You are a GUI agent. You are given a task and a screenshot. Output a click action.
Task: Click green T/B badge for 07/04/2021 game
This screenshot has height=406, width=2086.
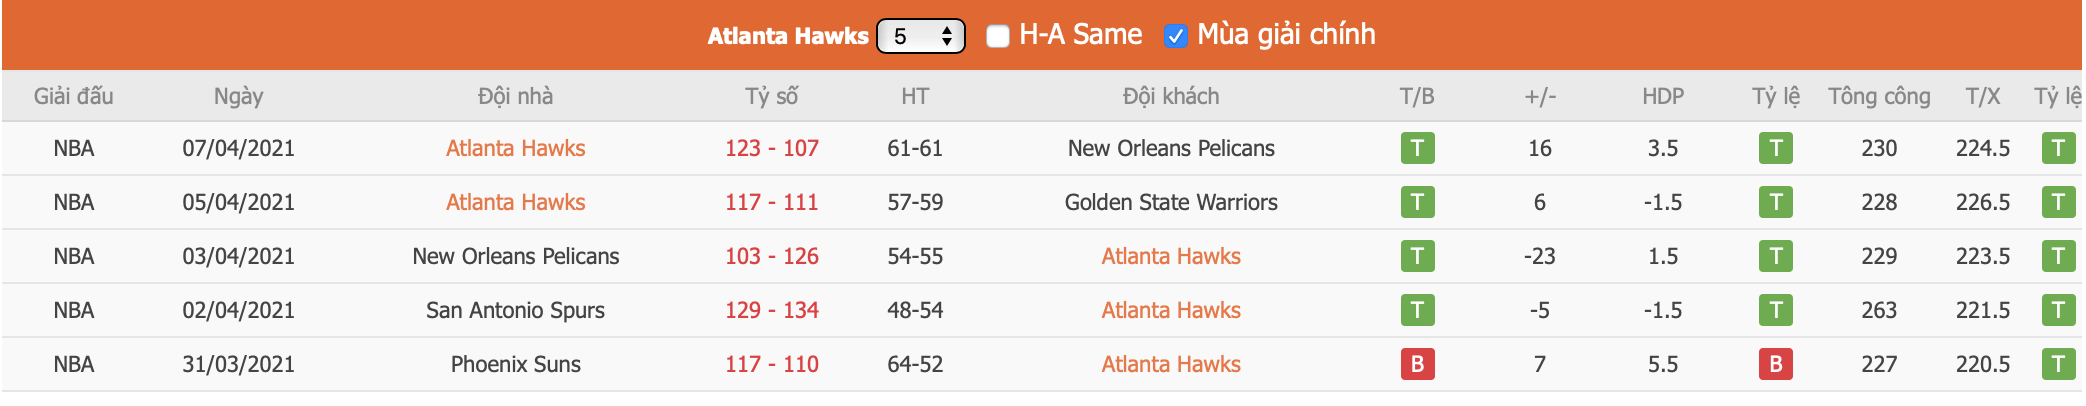click(1417, 148)
